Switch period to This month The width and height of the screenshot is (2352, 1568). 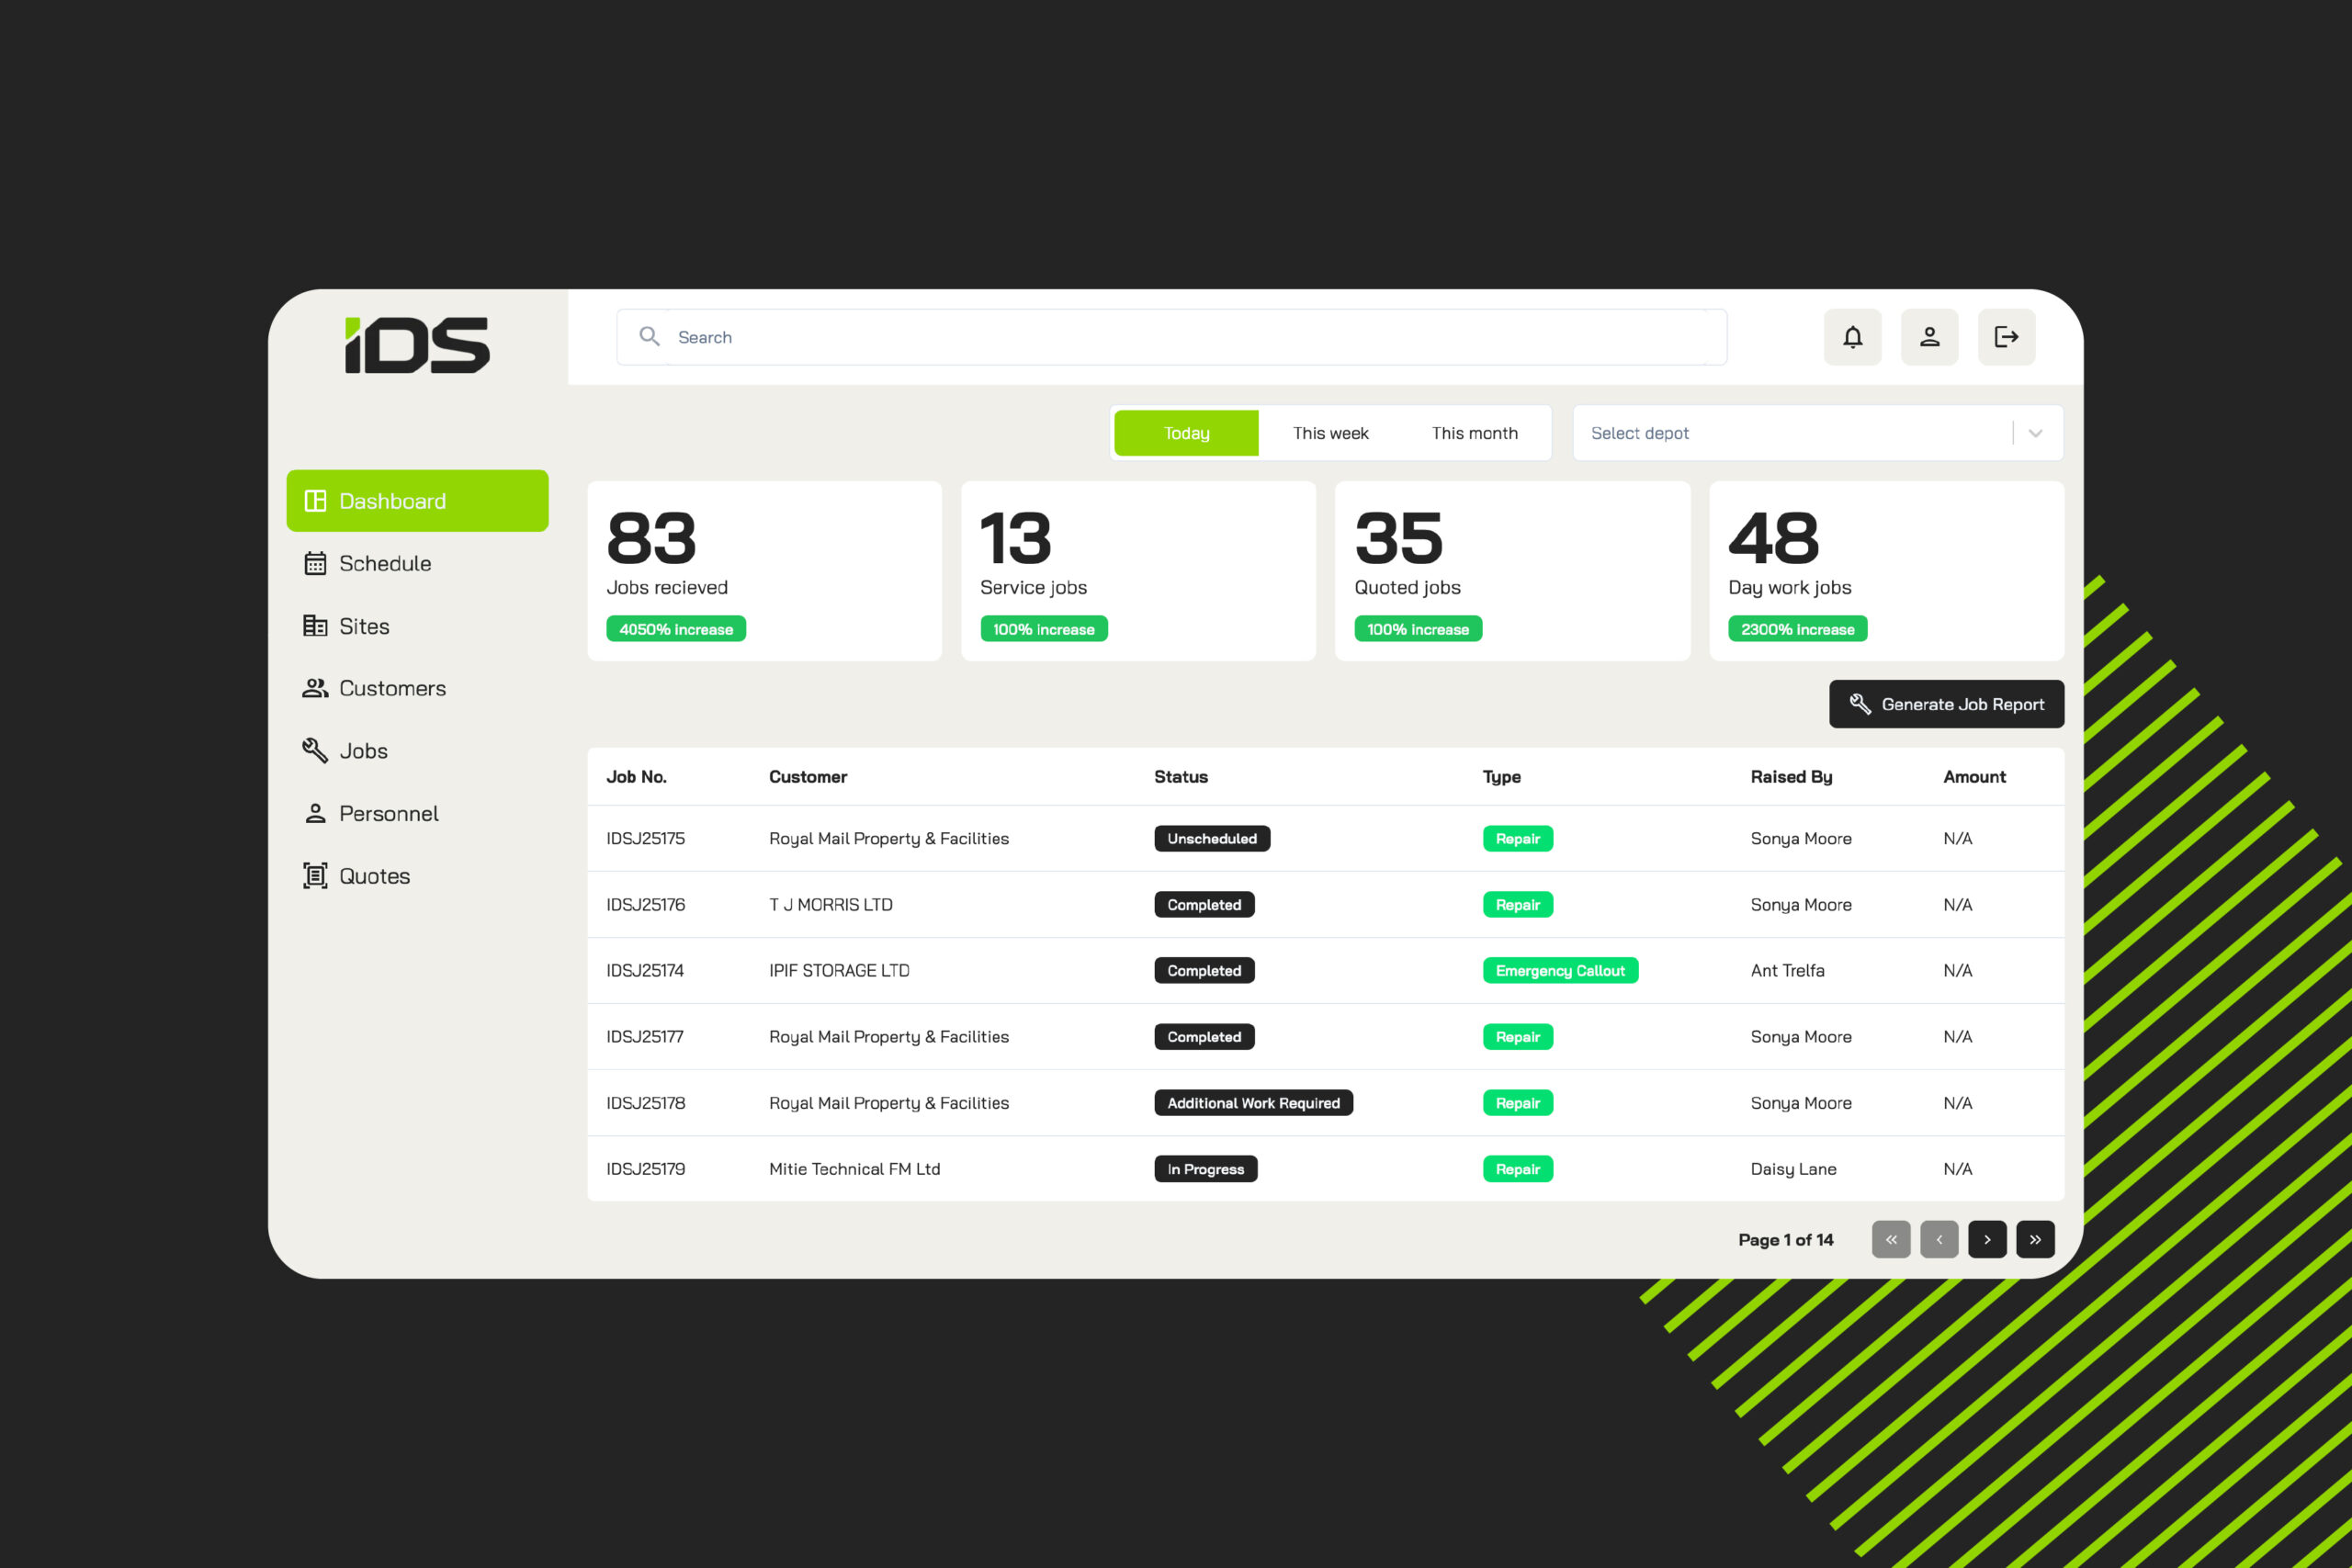(1474, 433)
